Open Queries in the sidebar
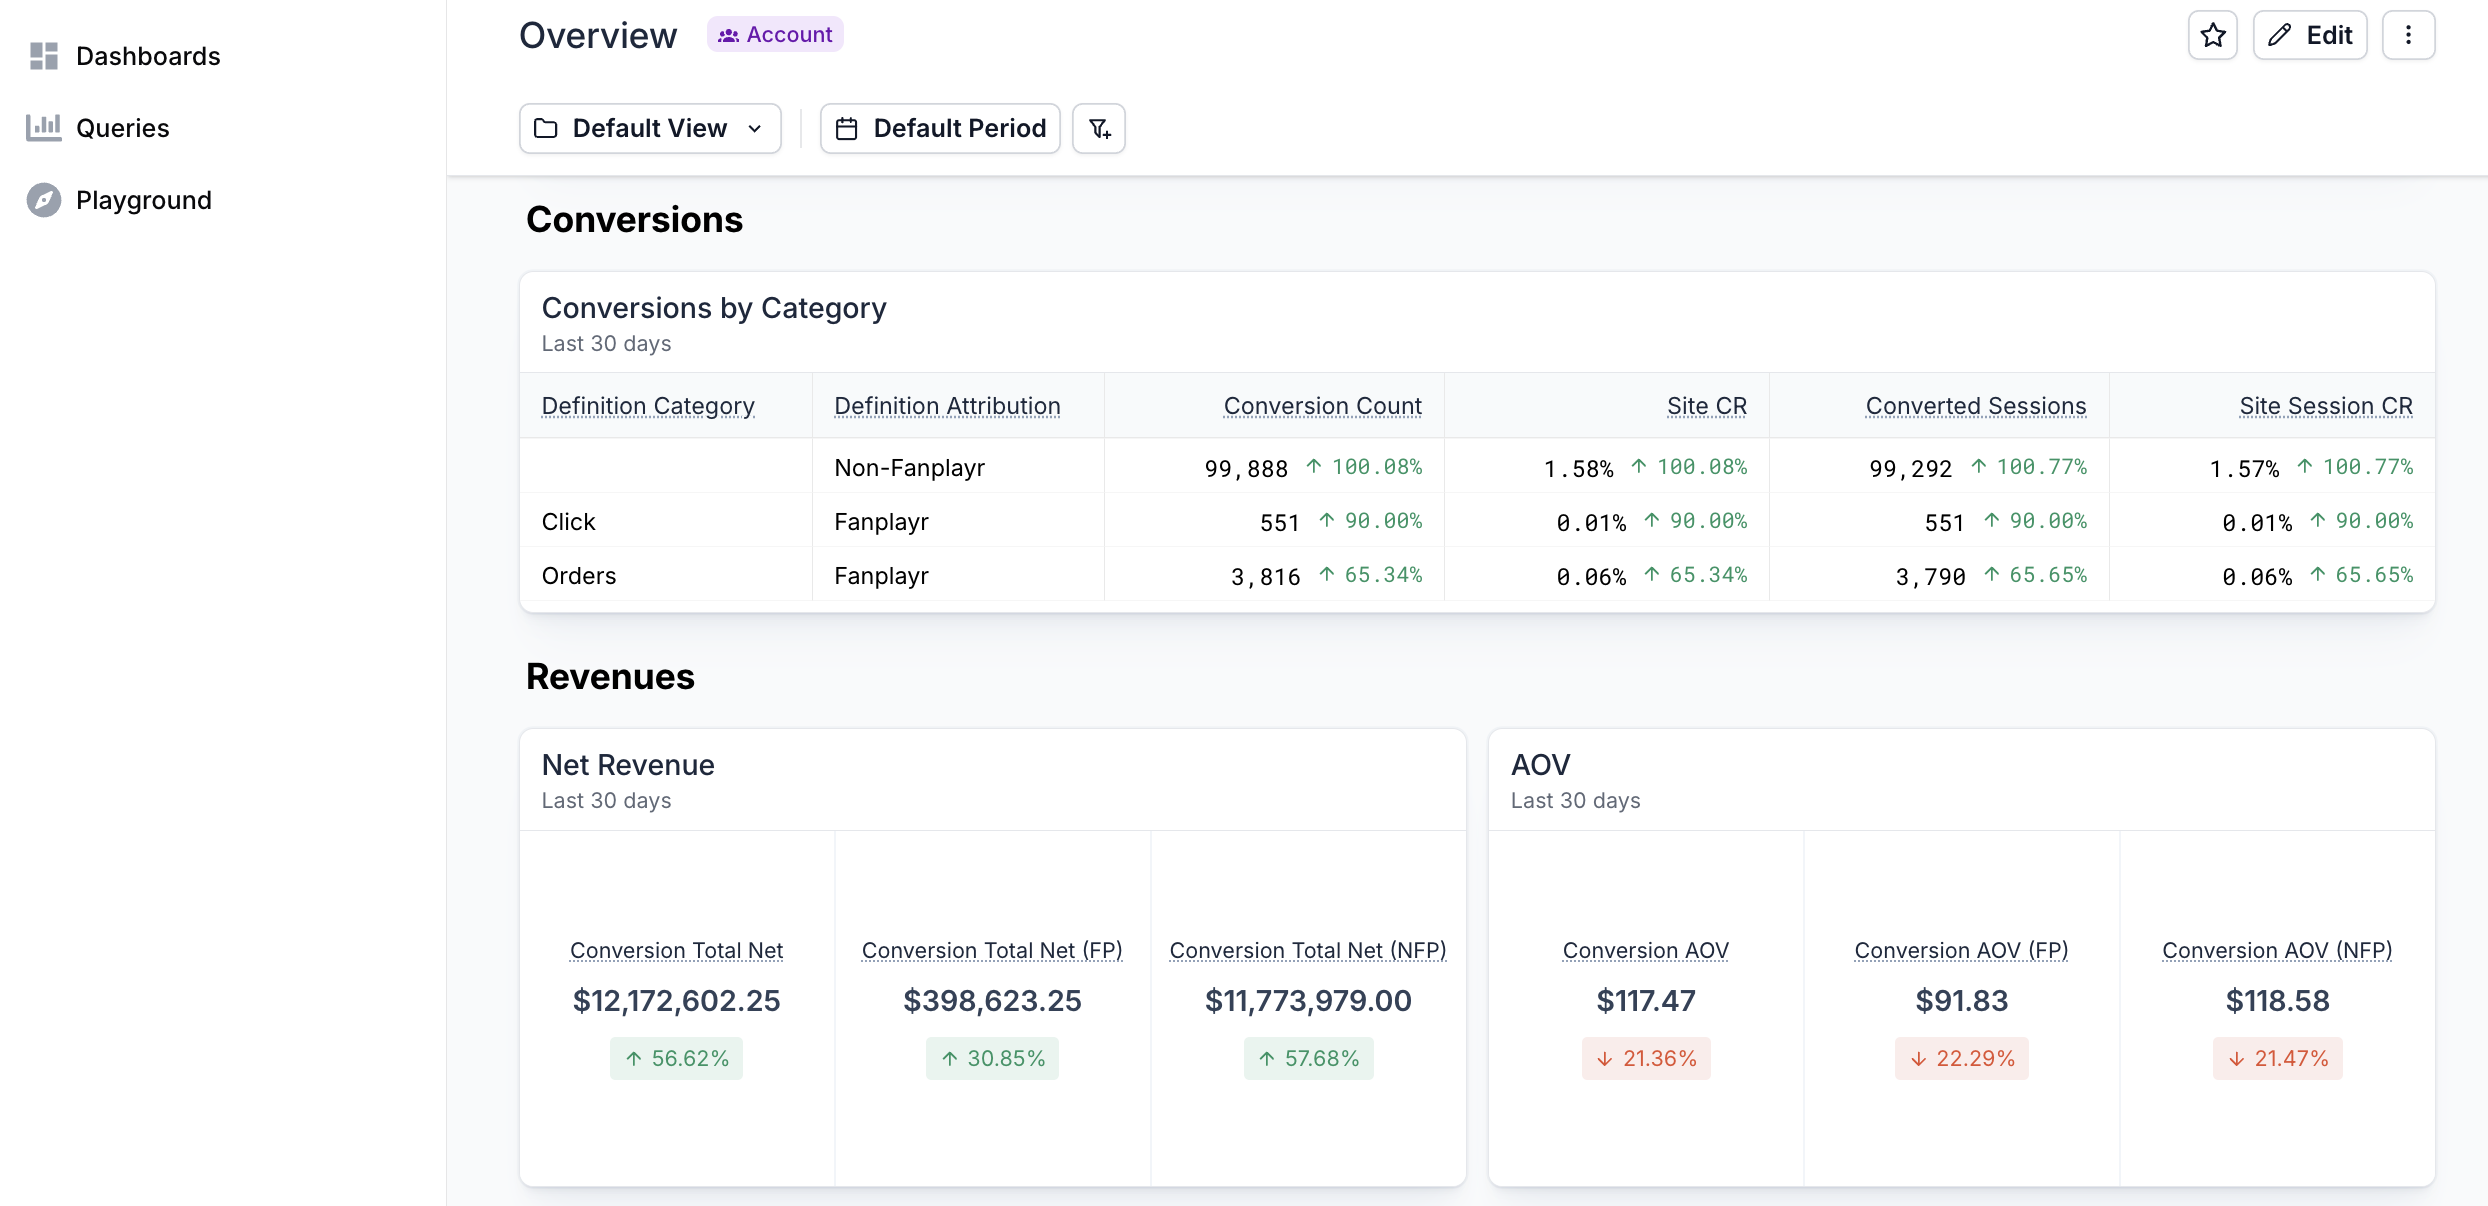 122,128
